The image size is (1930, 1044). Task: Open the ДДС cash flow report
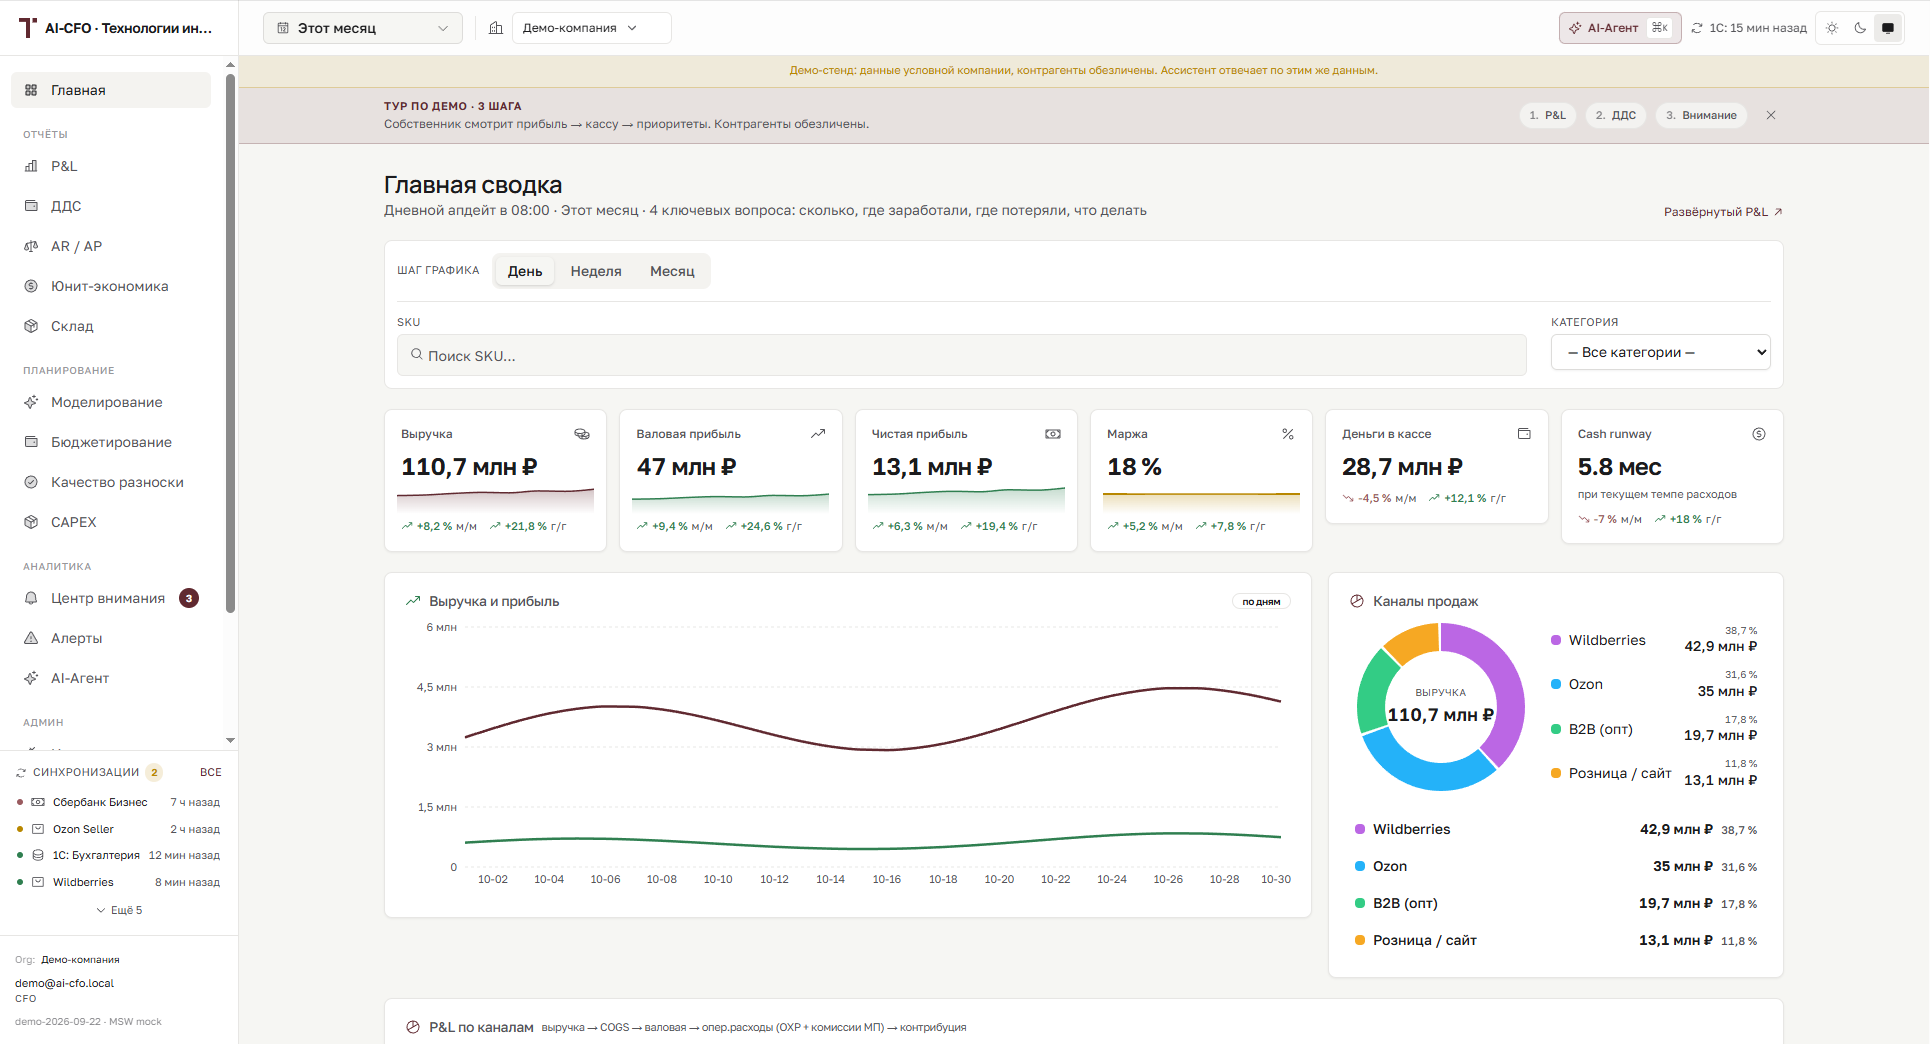click(x=111, y=206)
